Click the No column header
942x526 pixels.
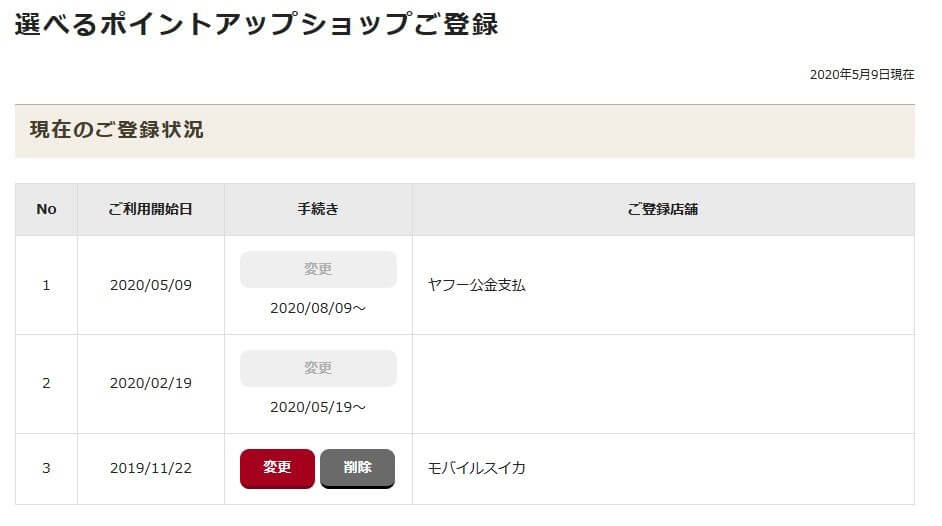point(46,209)
